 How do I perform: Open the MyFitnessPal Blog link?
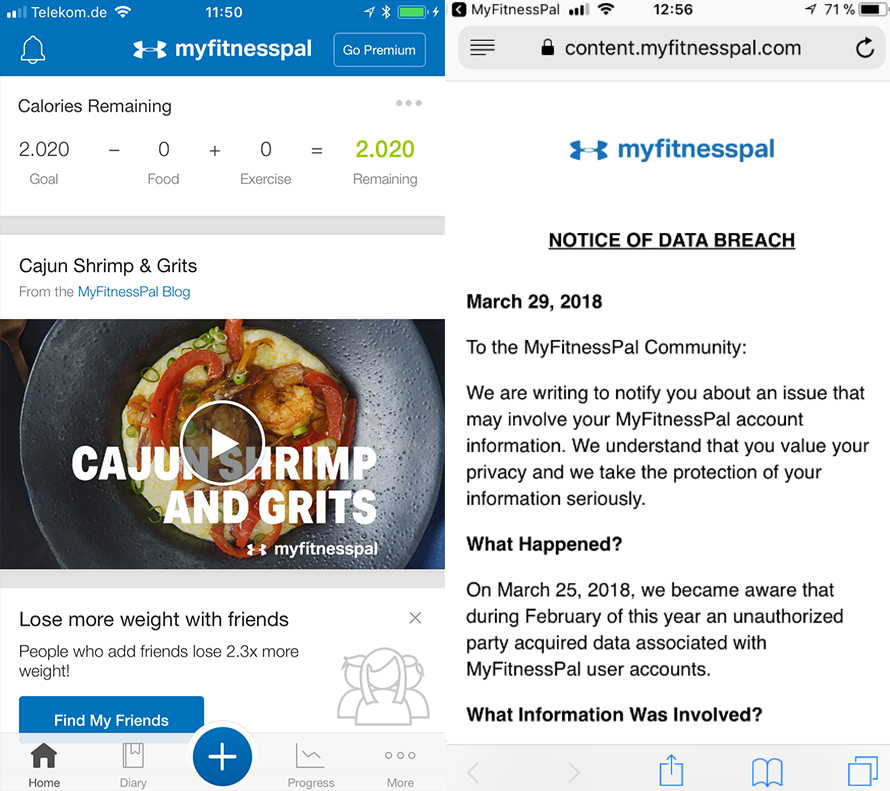click(x=134, y=292)
